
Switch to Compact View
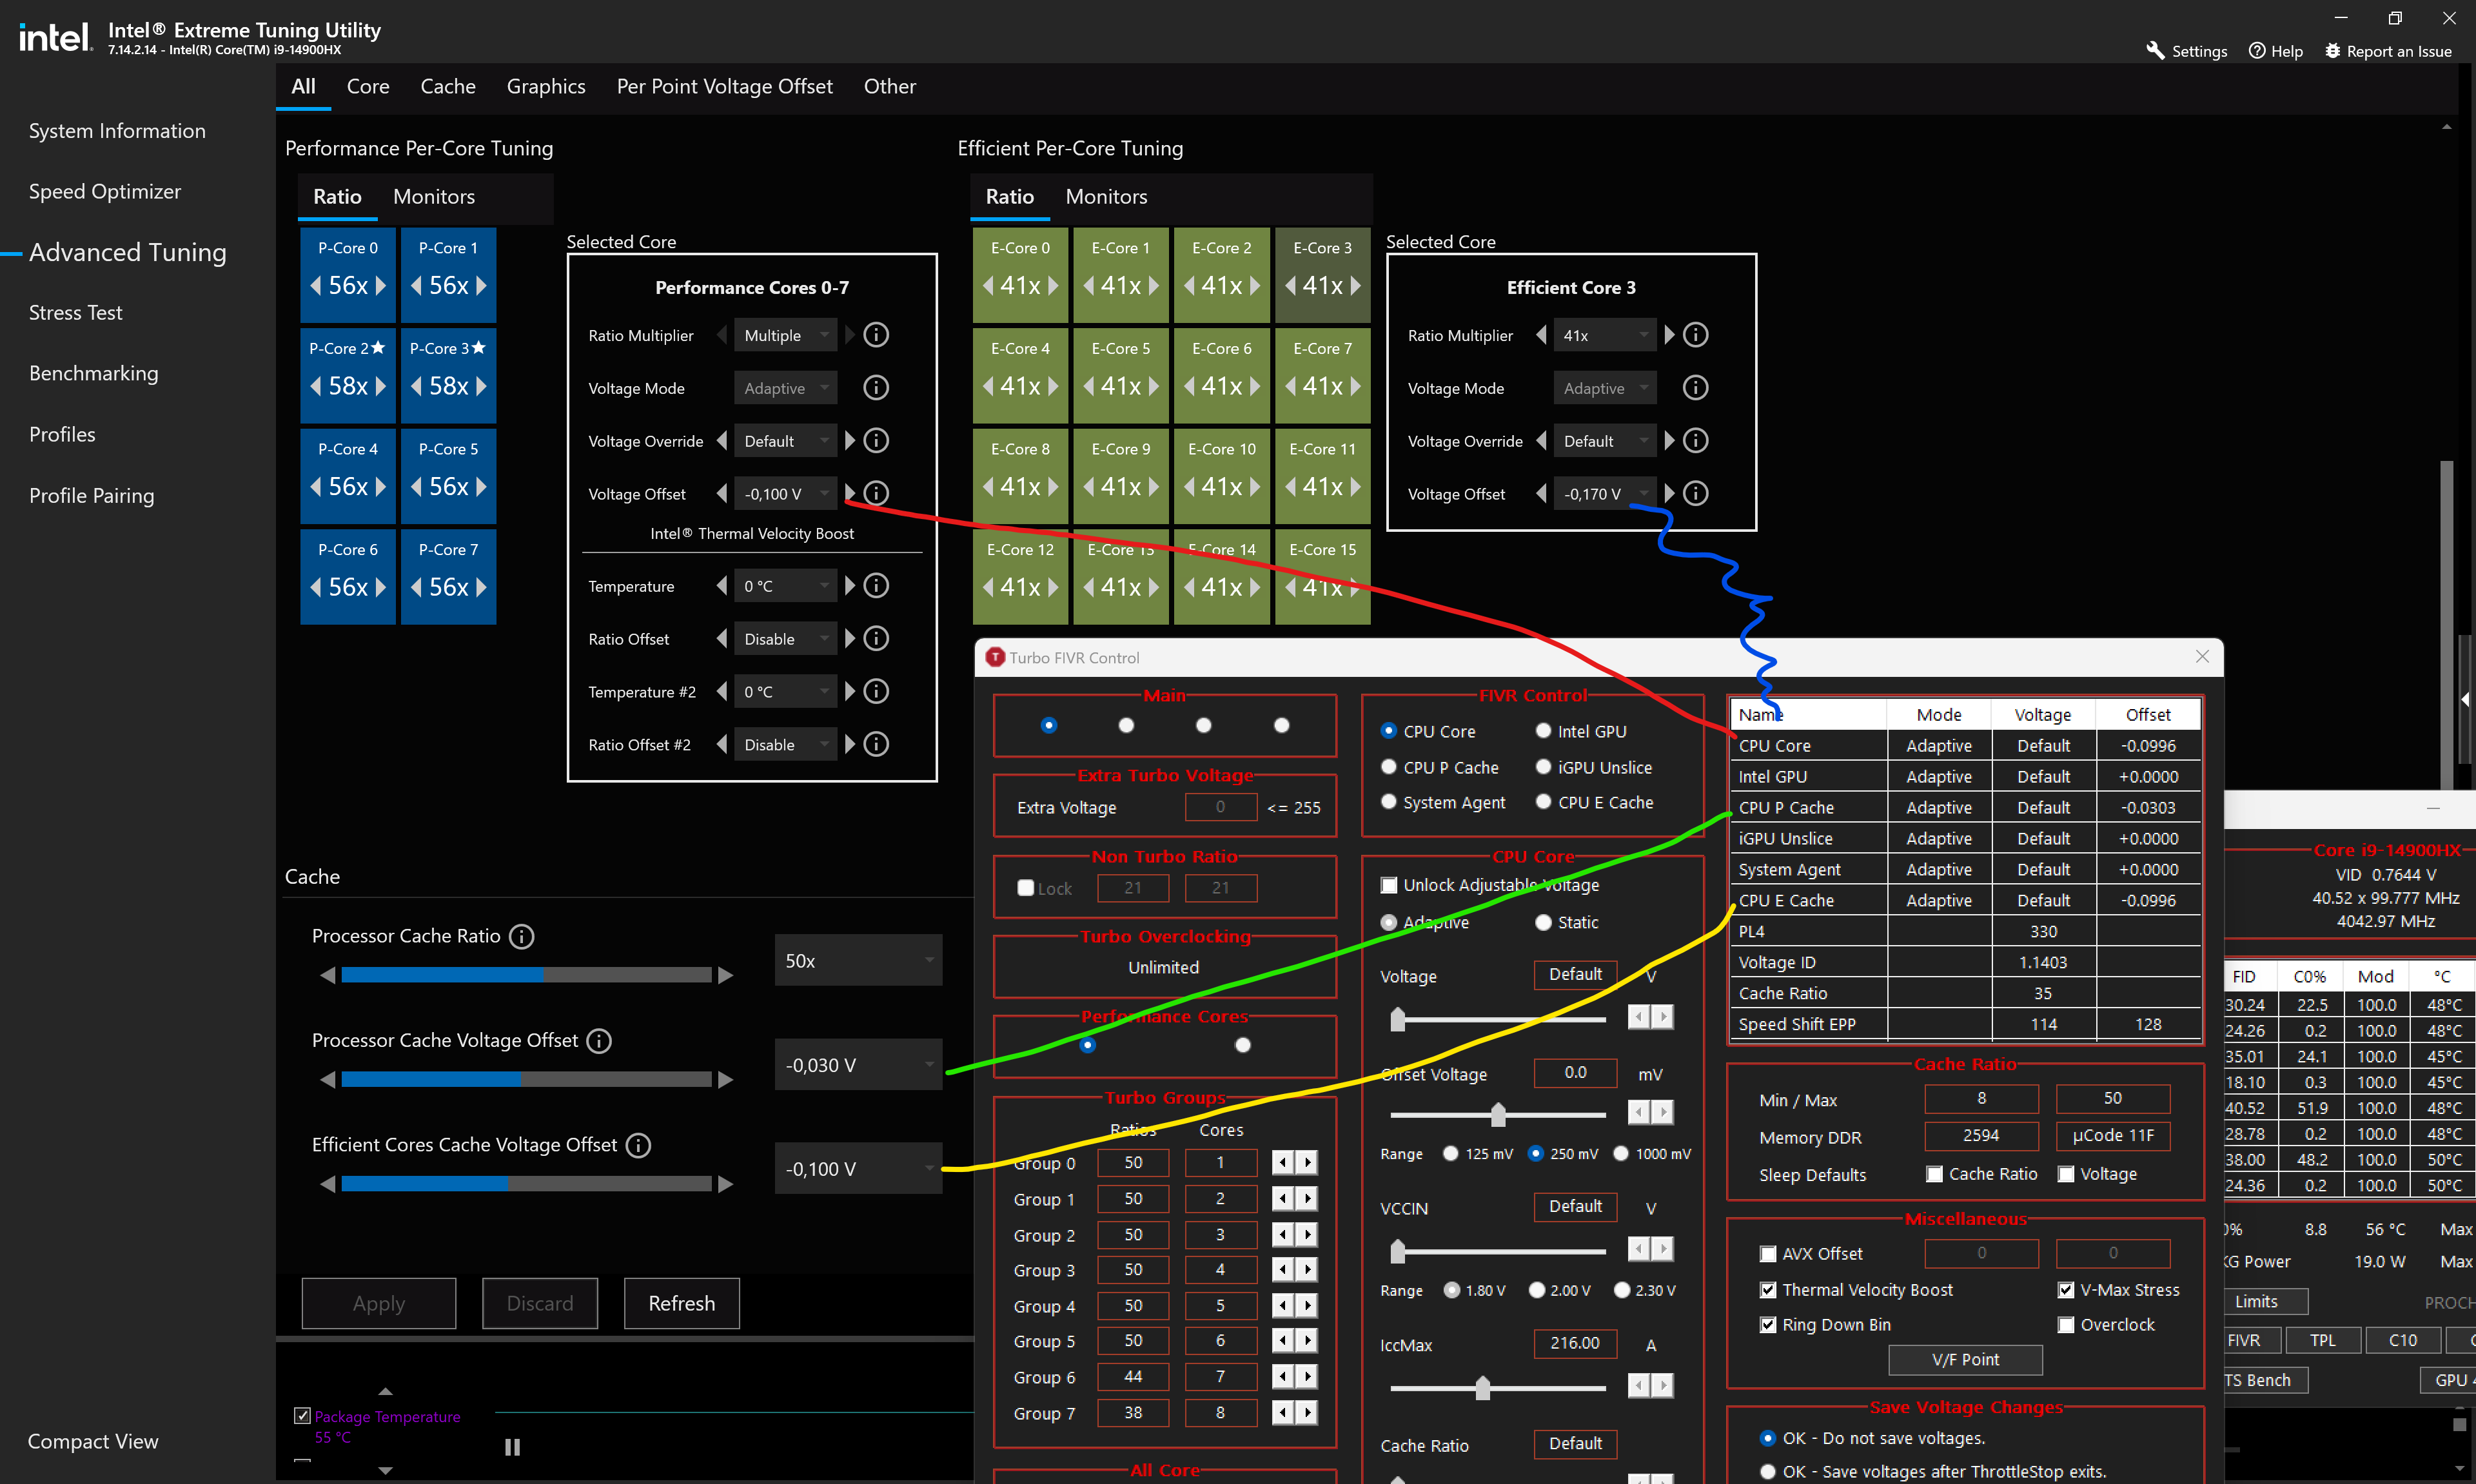93,1441
